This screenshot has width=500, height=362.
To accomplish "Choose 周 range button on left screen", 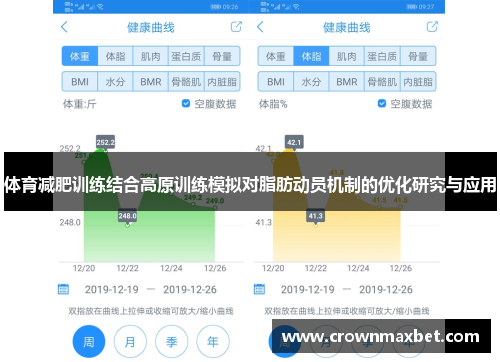I will [89, 341].
